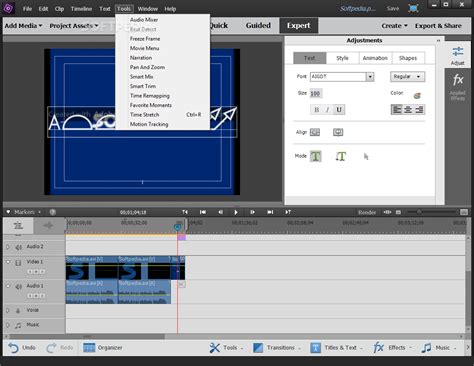Toggle the Video 1 track filmstrip icon
Screen dimensions: 474x366
click(18, 263)
